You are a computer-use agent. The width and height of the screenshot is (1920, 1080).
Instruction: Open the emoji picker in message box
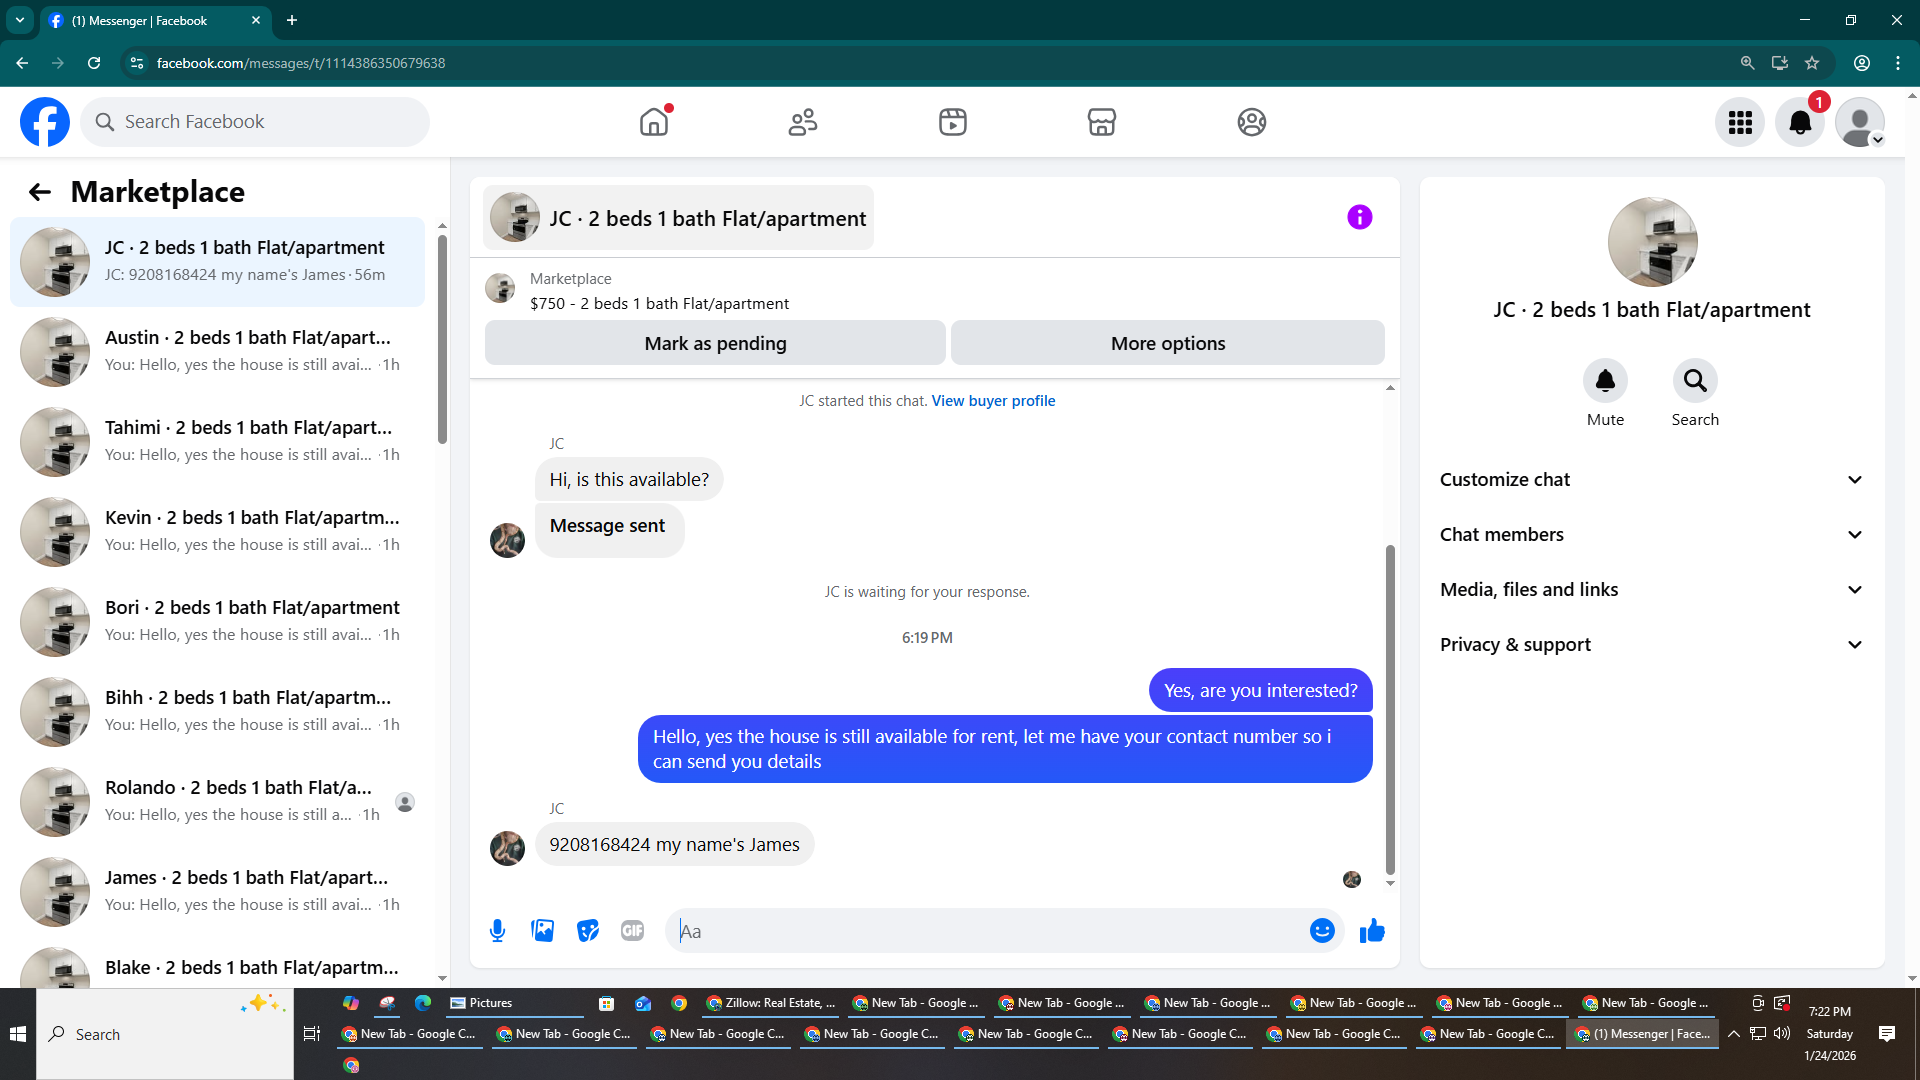point(1322,931)
